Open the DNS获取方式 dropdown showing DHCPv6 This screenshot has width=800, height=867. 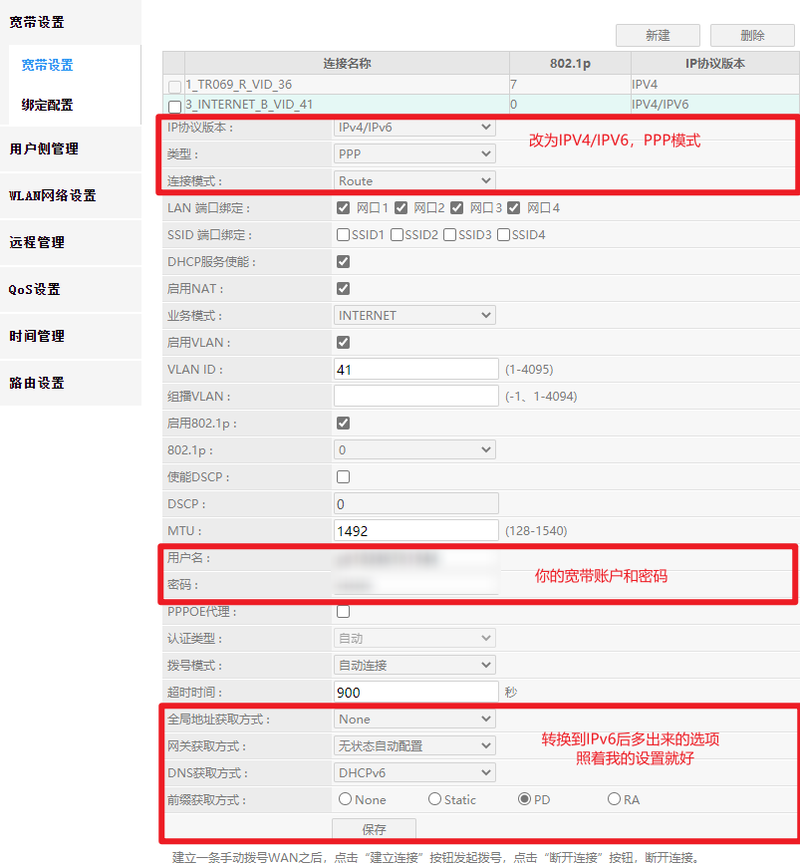click(x=414, y=772)
